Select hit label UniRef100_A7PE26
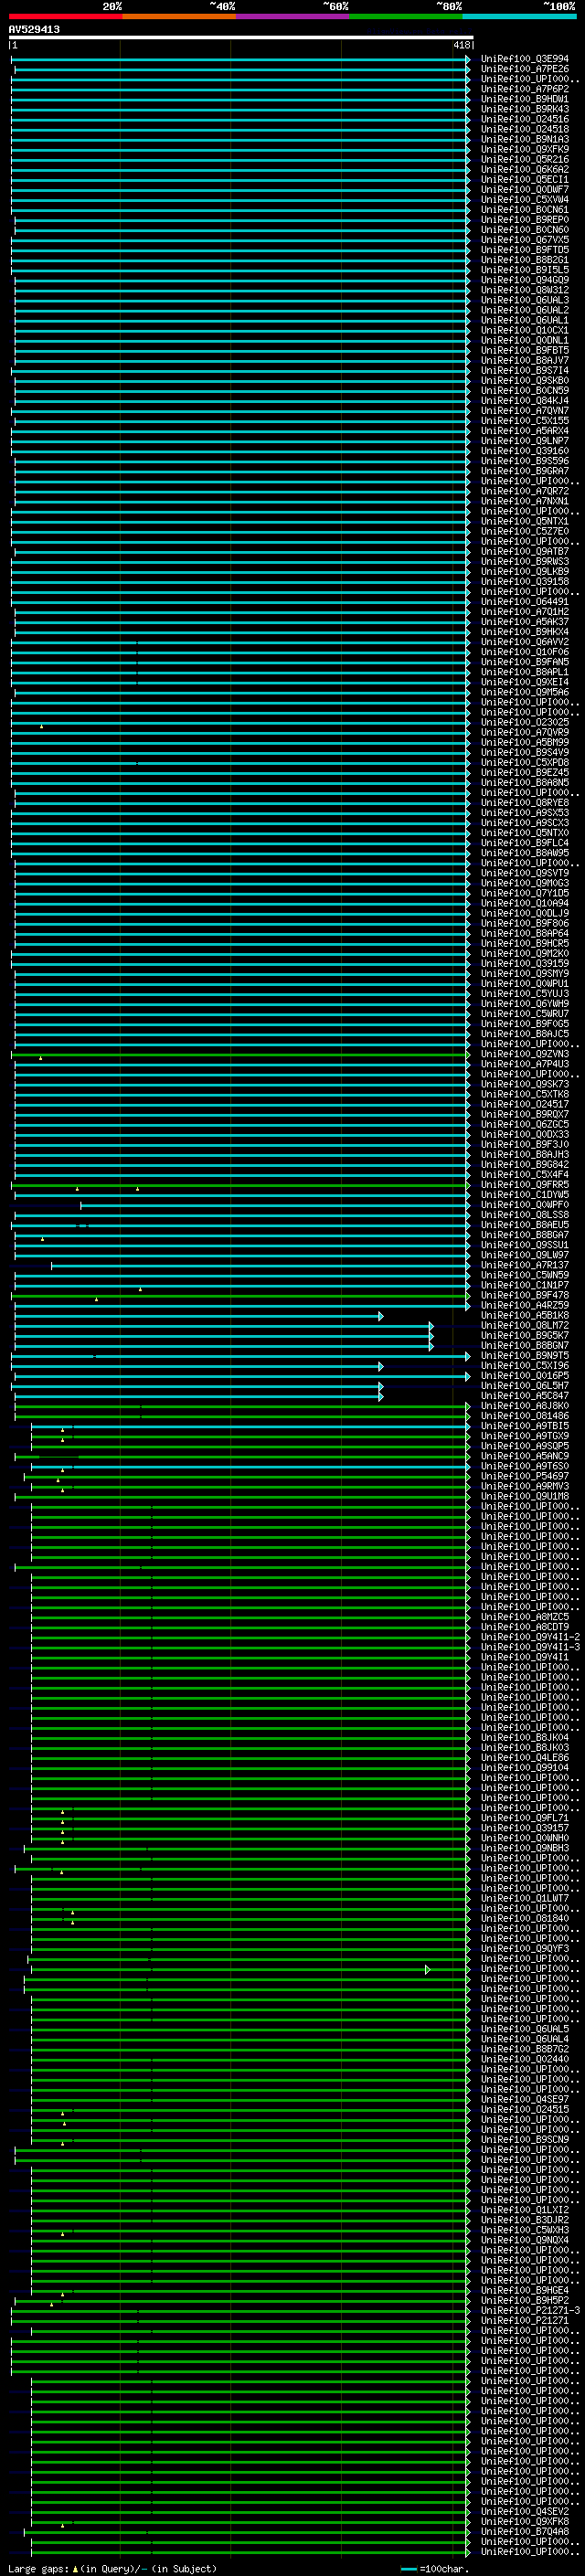The height and width of the screenshot is (2576, 585). tap(525, 69)
